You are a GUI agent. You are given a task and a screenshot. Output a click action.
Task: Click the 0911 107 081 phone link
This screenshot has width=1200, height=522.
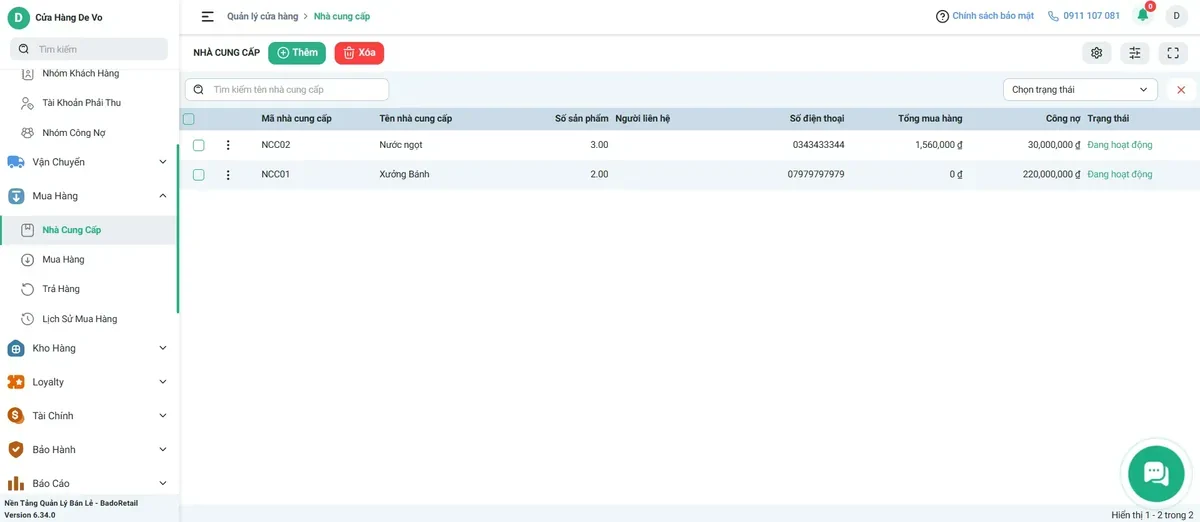[1091, 16]
